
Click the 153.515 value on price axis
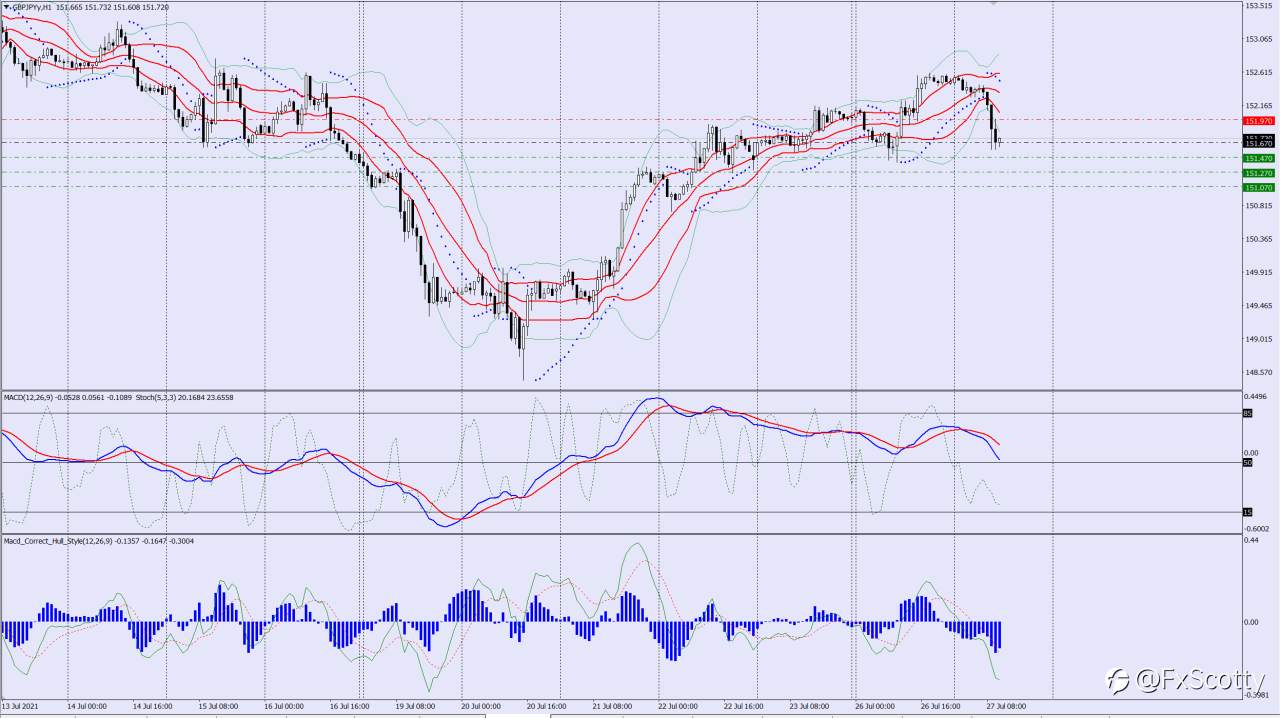1259,6
